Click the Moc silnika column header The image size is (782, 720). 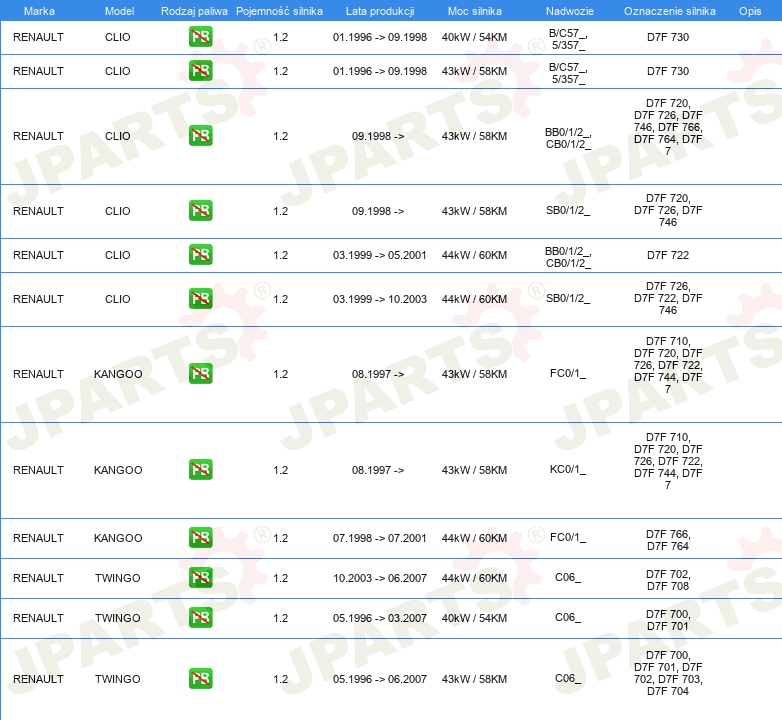pyautogui.click(x=474, y=11)
